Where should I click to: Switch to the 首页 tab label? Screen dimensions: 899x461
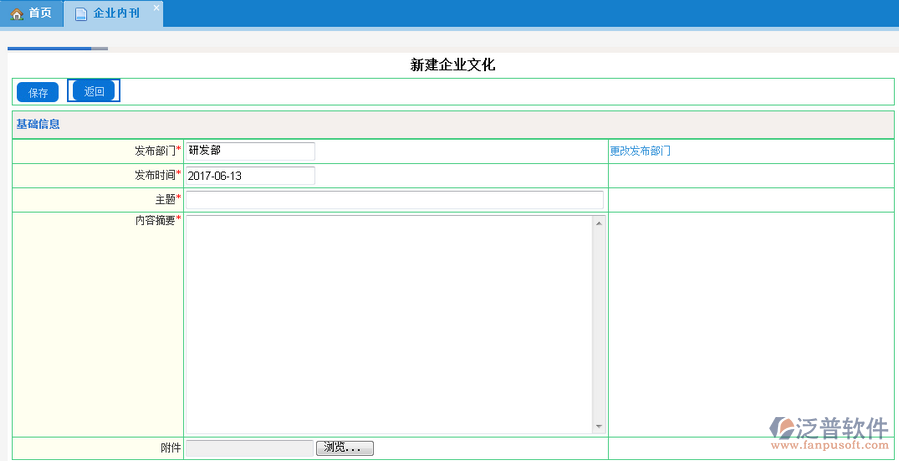[x=40, y=14]
